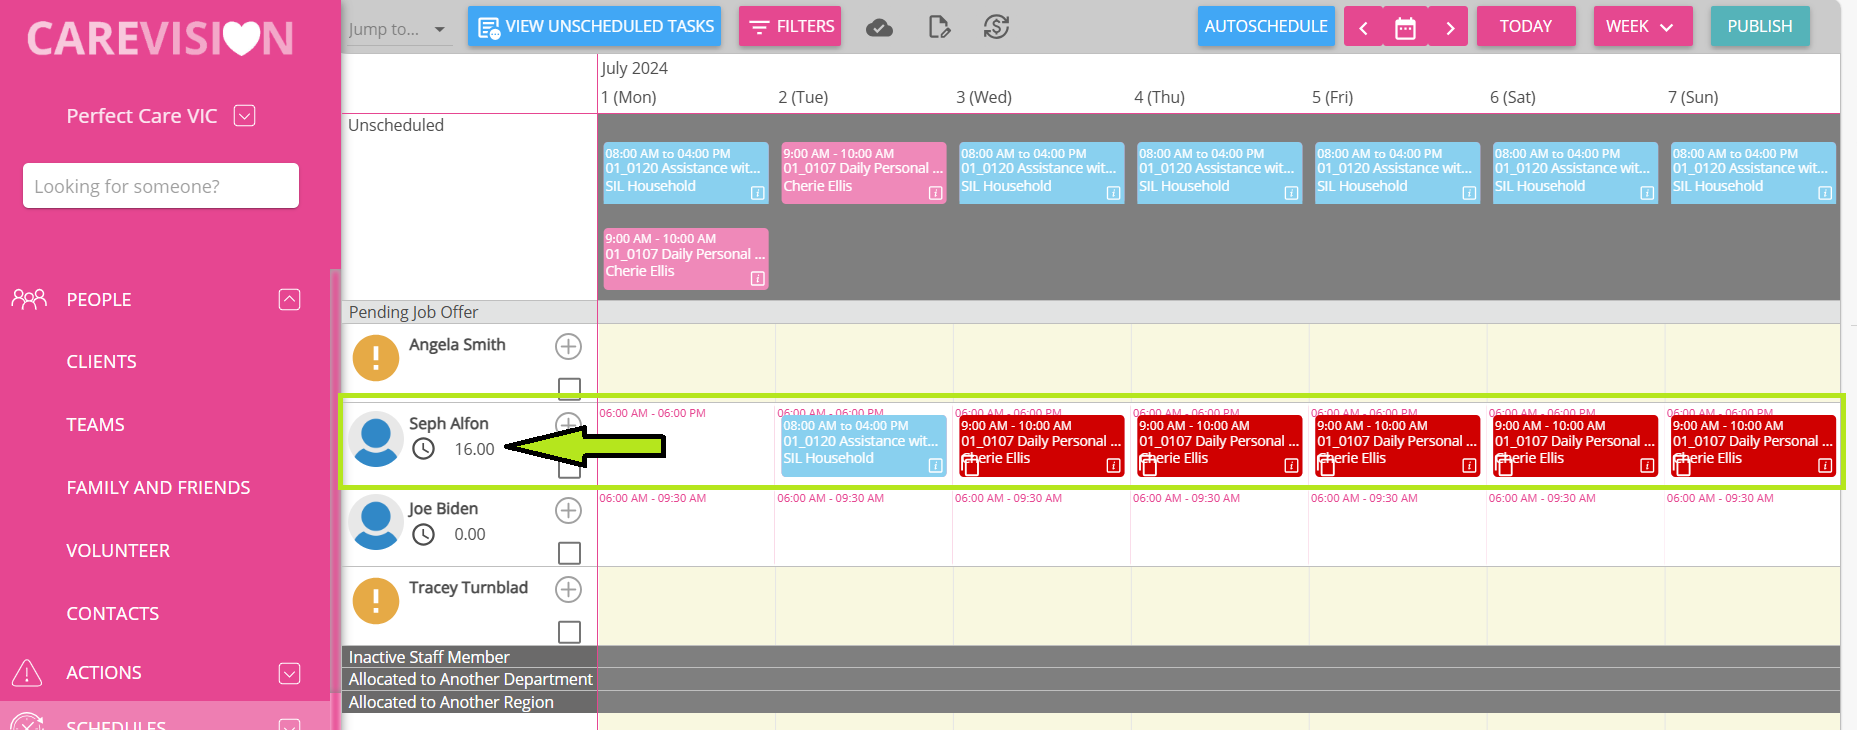Click Allocated to Another Department group header
The width and height of the screenshot is (1857, 730).
(471, 680)
